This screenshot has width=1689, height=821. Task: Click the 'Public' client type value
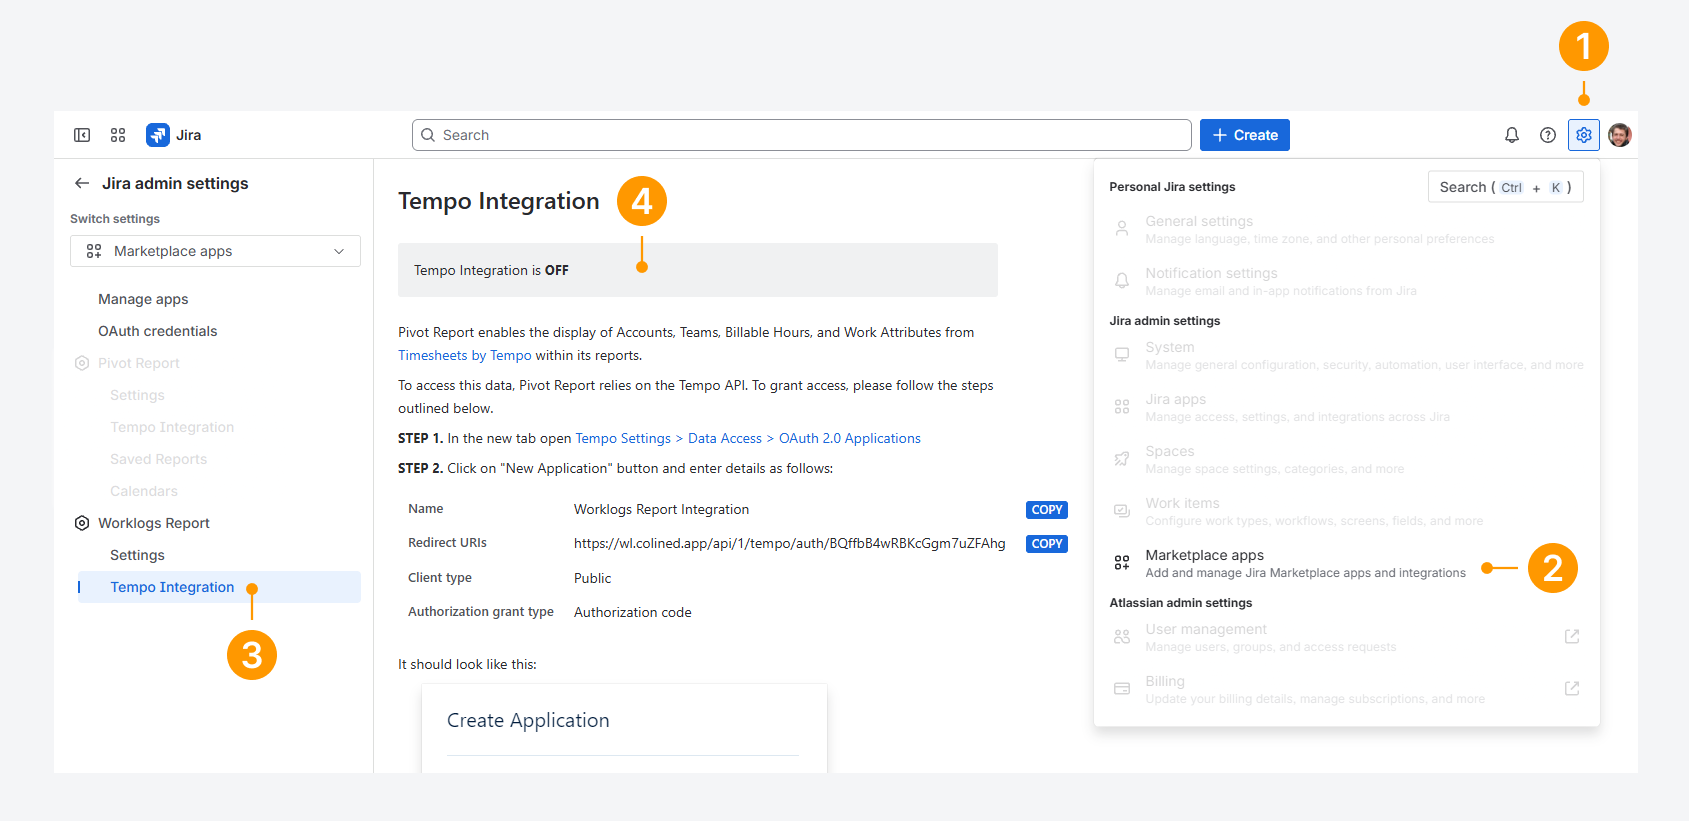[x=593, y=578]
